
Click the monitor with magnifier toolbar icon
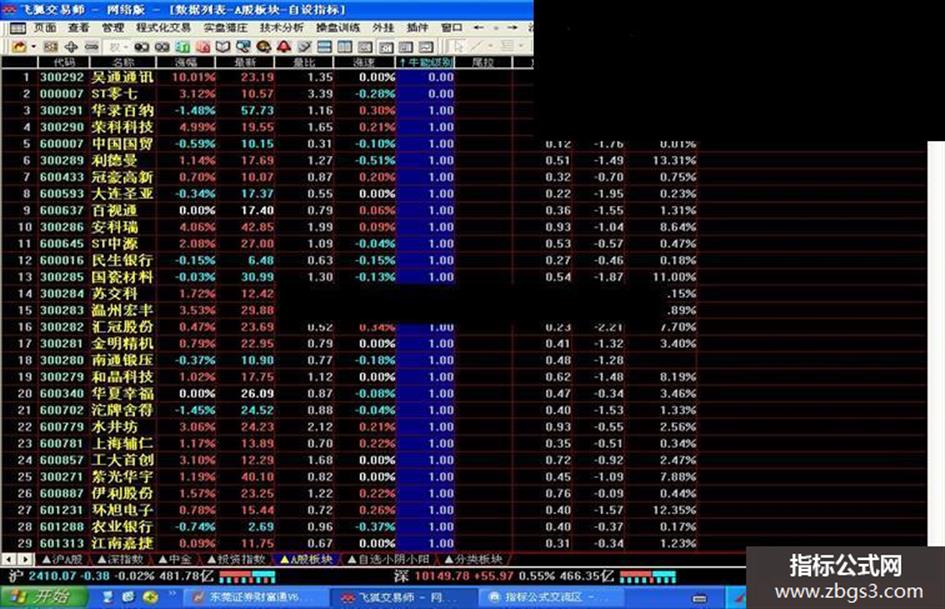click(x=243, y=46)
